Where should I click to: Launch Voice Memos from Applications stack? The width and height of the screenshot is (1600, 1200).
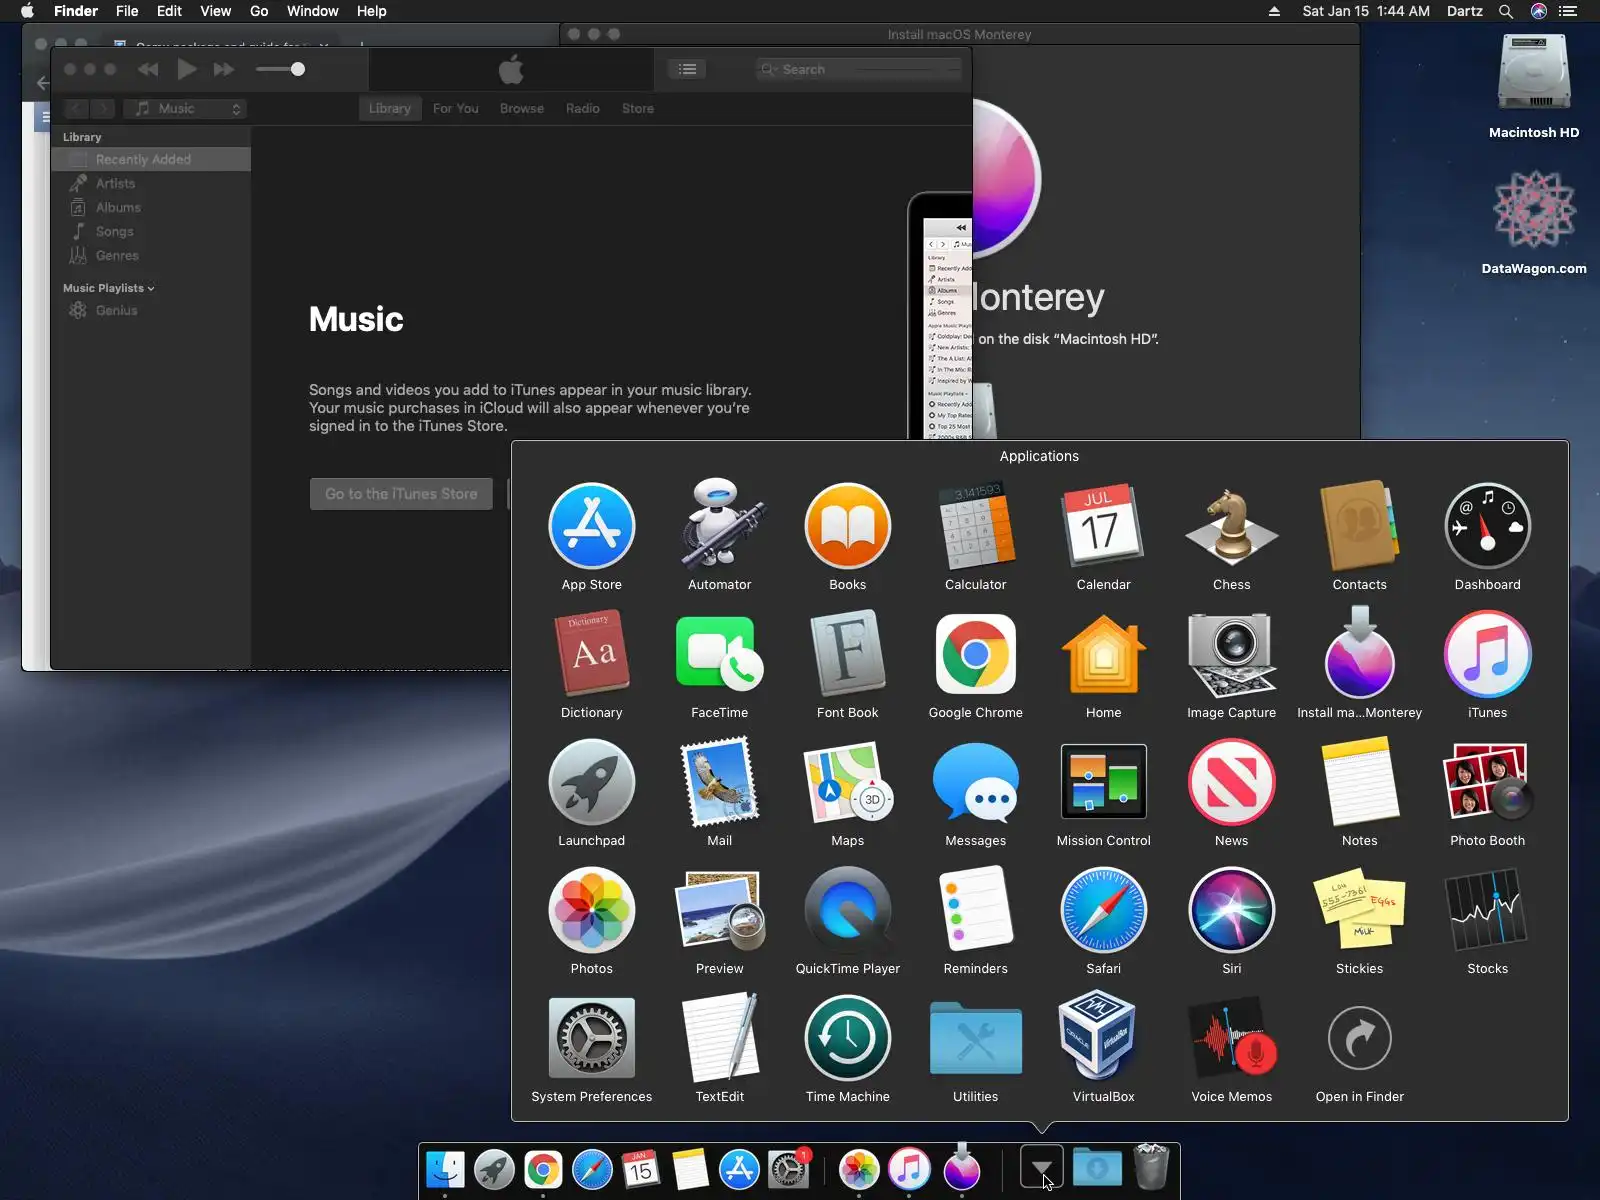click(1231, 1039)
